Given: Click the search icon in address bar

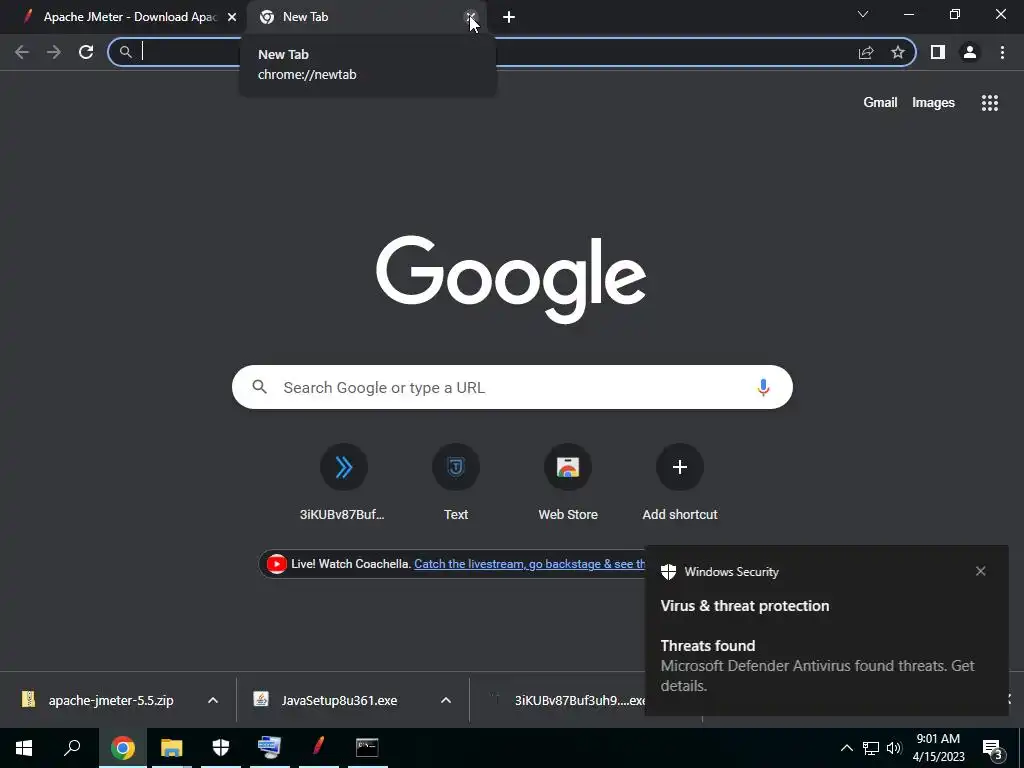Looking at the screenshot, I should 125,52.
